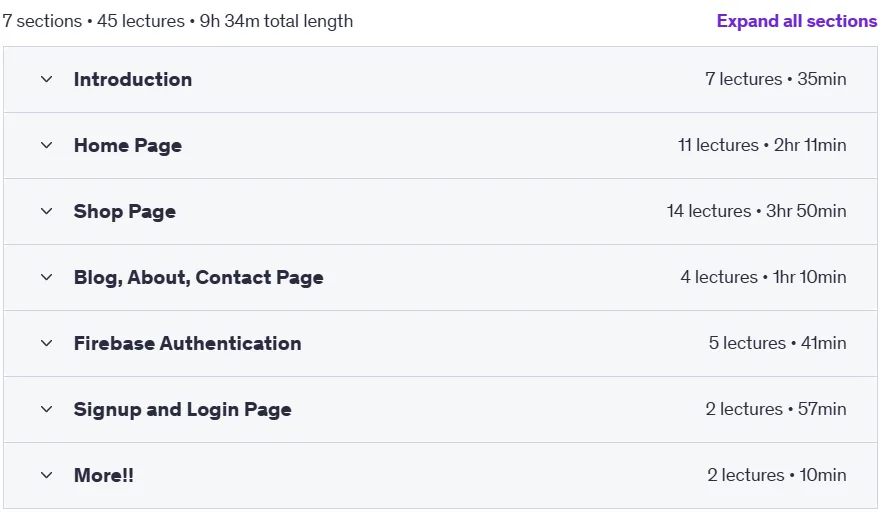The height and width of the screenshot is (512, 880).
Task: Select the Shop Page section heading
Action: coord(125,212)
